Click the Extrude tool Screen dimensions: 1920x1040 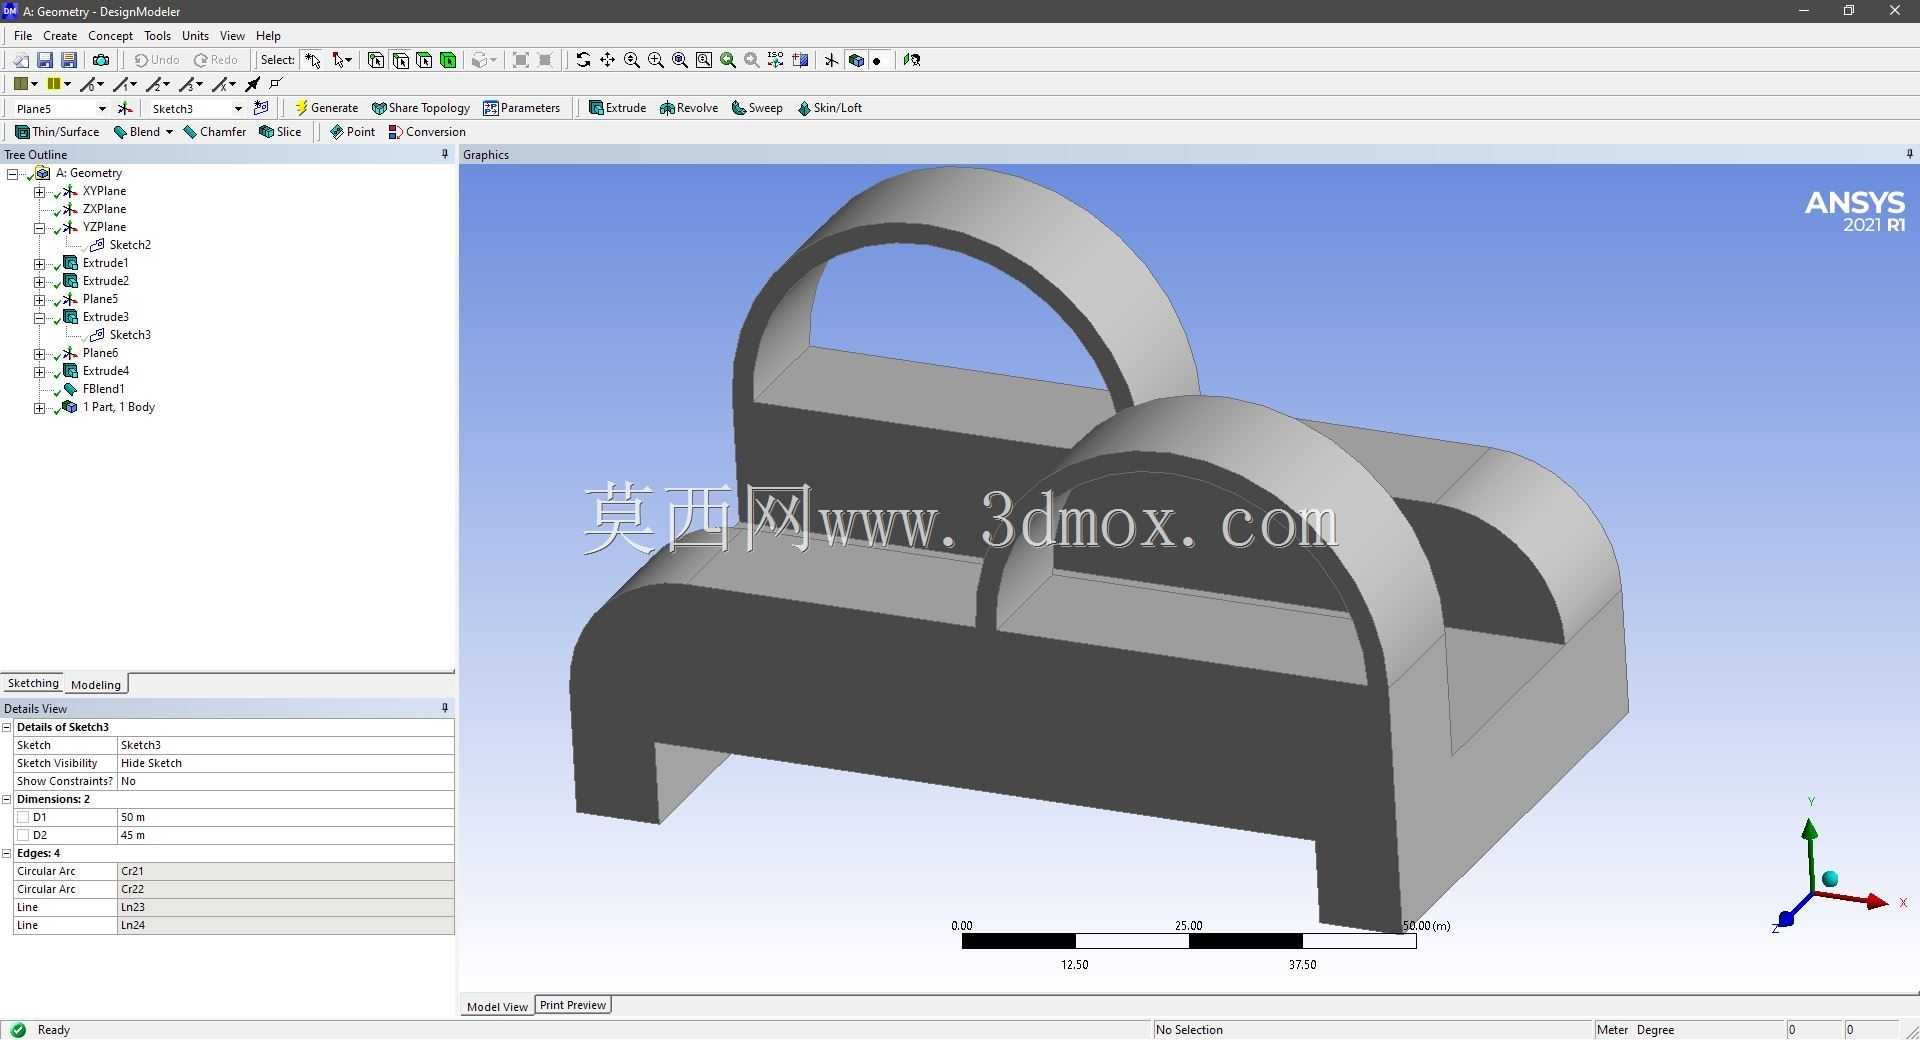617,108
